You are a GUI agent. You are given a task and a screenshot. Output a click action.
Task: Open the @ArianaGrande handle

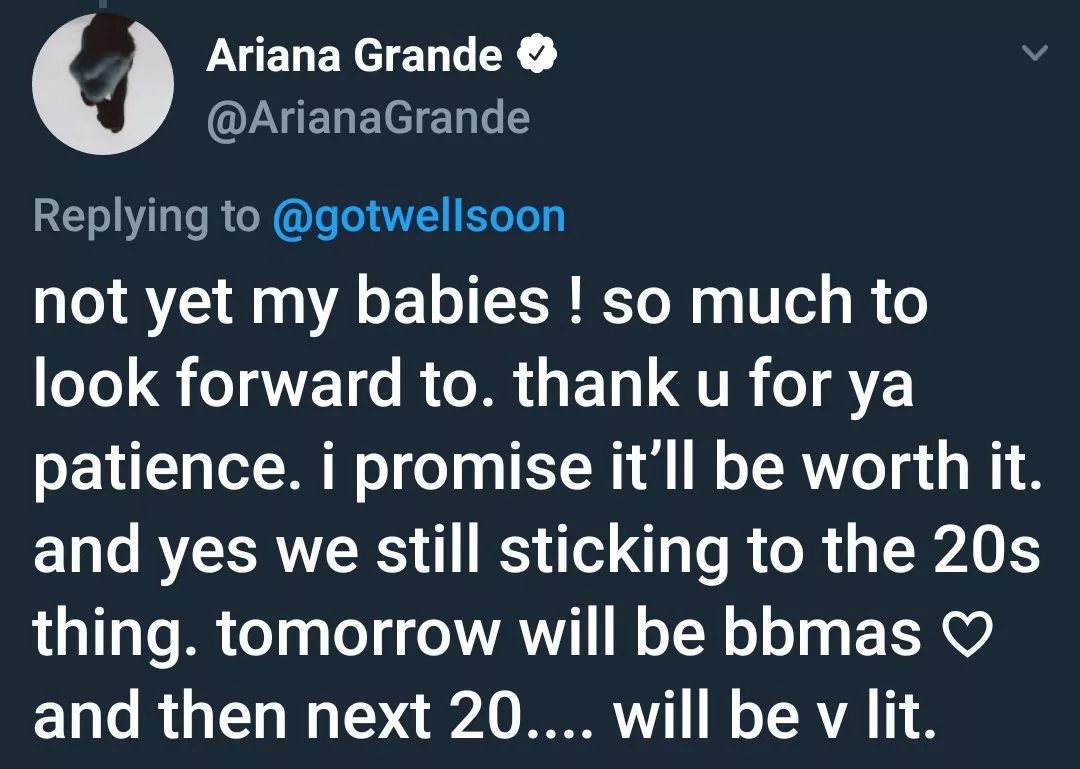[x=368, y=118]
